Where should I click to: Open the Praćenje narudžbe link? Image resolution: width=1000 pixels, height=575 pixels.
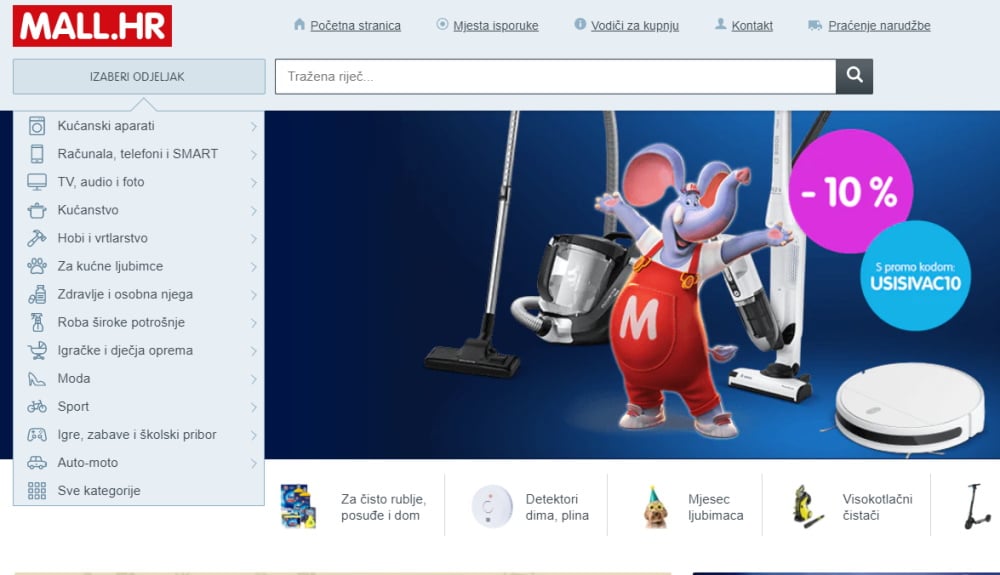pos(879,26)
